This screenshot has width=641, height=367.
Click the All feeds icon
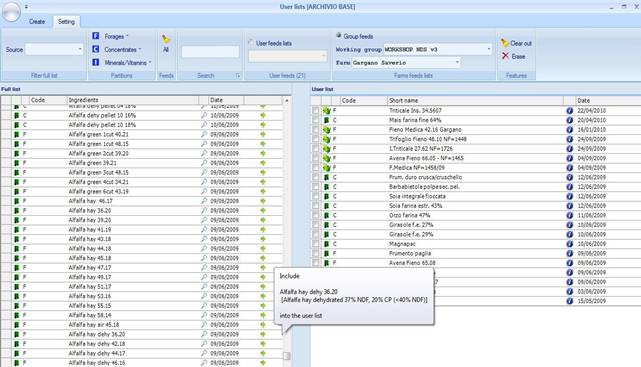point(166,39)
